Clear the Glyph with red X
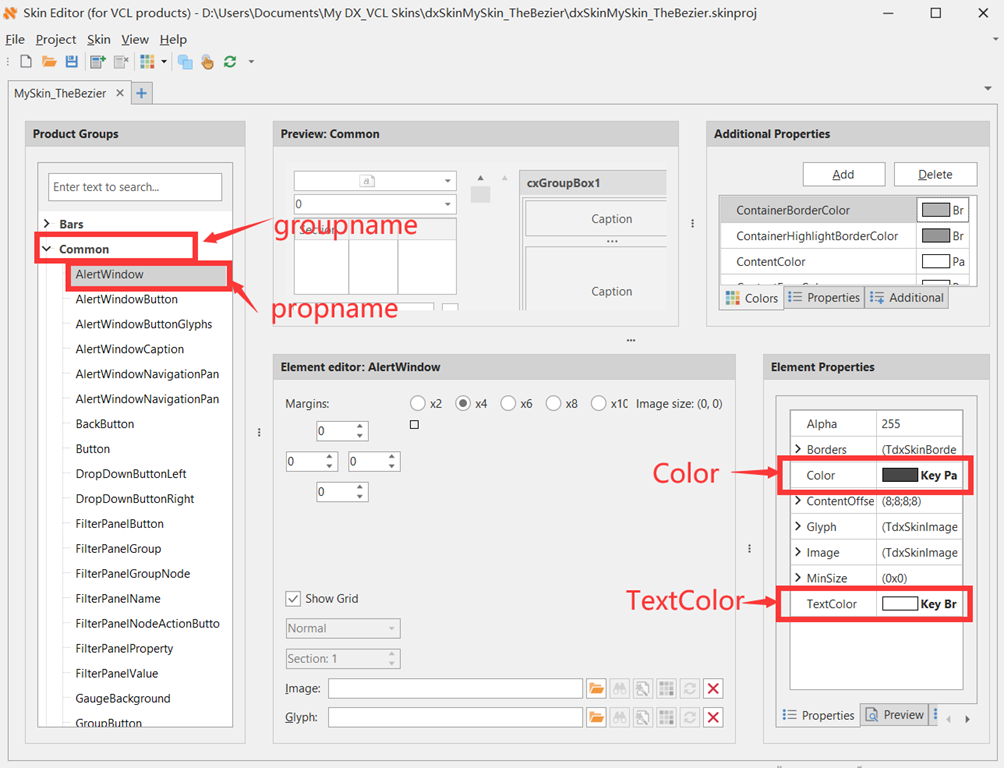Viewport: 1004px width, 768px height. [713, 717]
